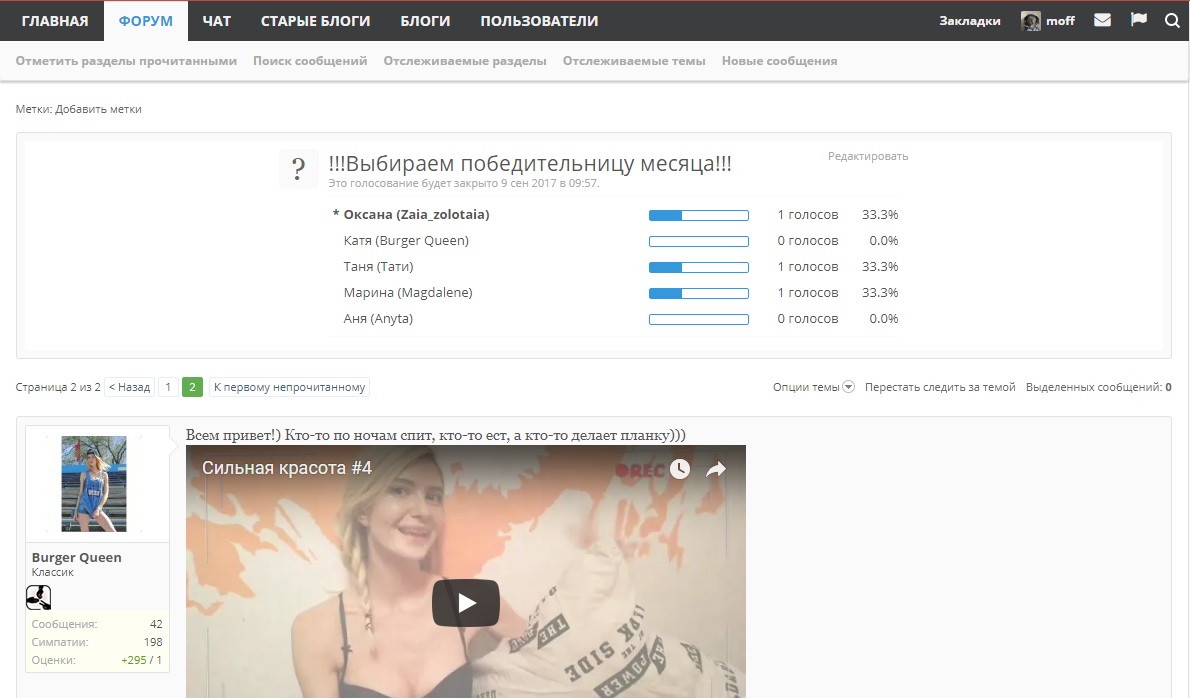Open search magnifier icon

click(x=1172, y=20)
